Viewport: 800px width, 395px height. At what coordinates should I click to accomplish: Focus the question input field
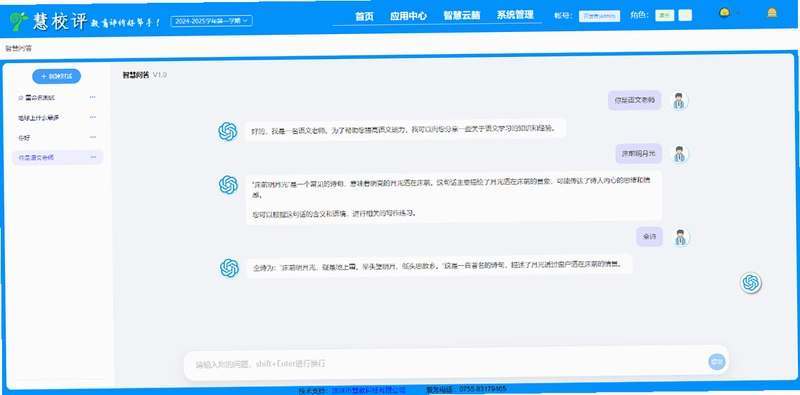[x=449, y=363]
